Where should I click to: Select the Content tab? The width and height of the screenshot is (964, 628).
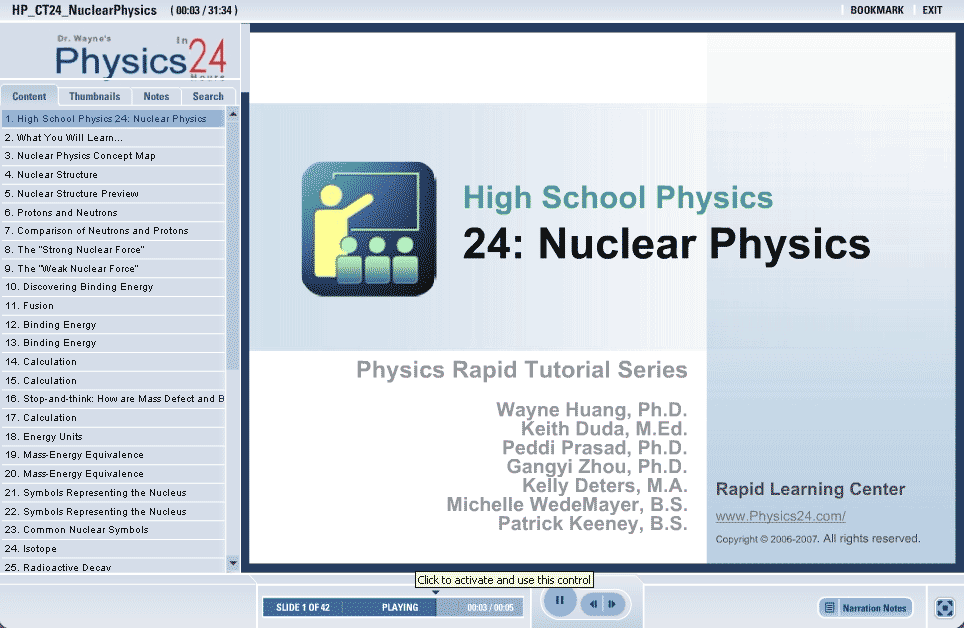coord(29,97)
